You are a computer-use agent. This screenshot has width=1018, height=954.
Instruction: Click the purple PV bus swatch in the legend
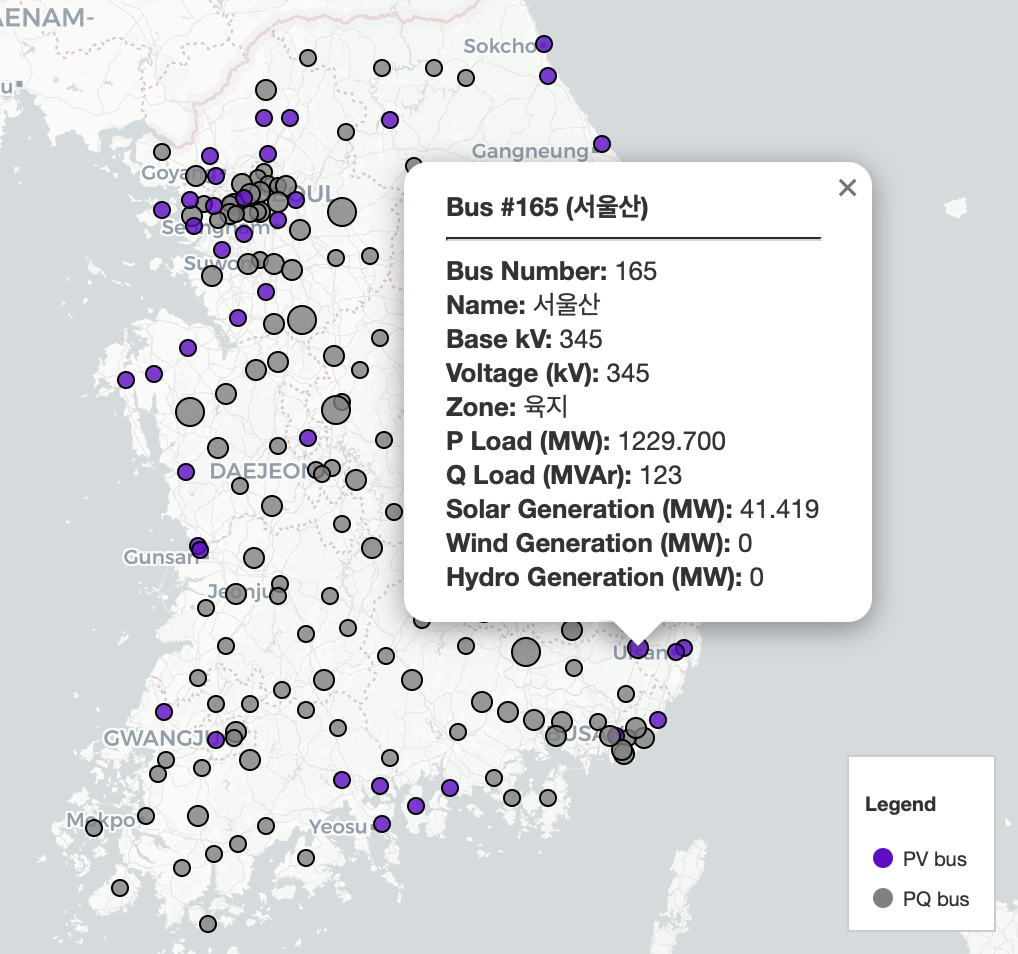coord(882,858)
